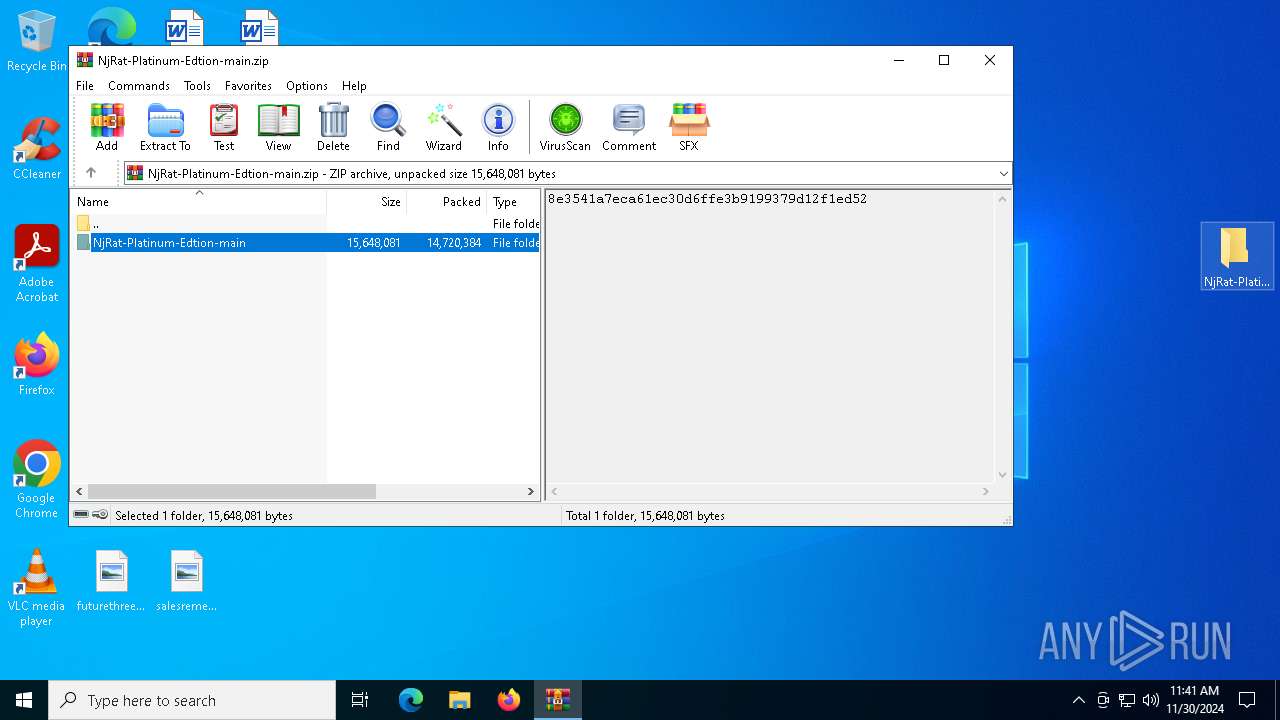
Task: Click file list scroll left arrow
Action: pyautogui.click(x=80, y=492)
